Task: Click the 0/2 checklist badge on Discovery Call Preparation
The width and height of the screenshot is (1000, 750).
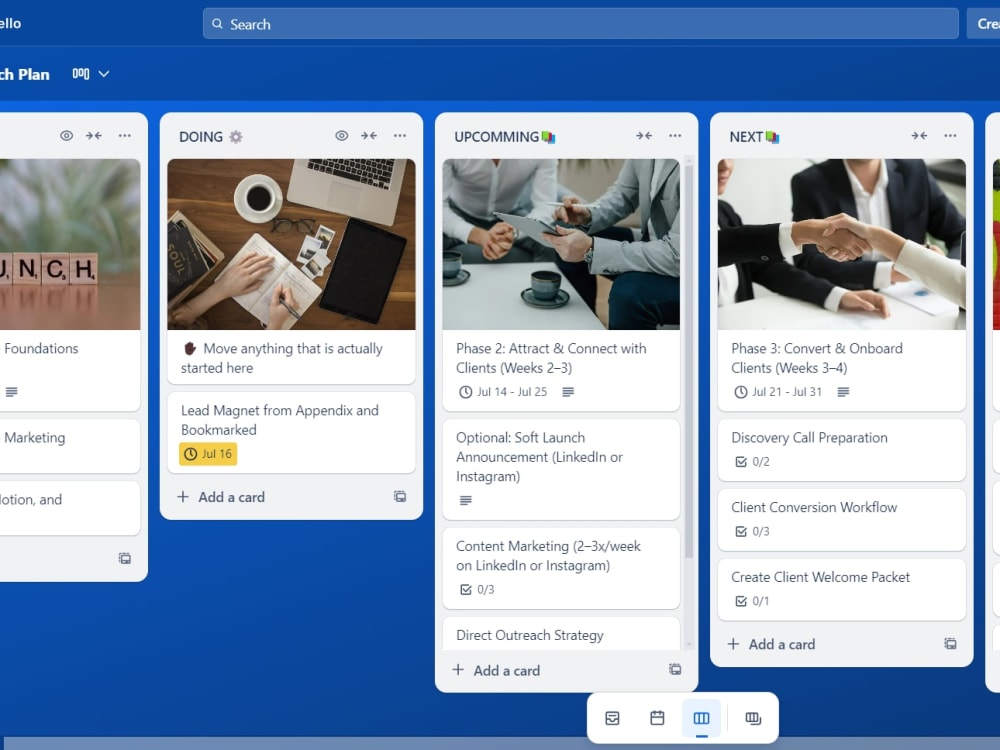Action: [753, 462]
